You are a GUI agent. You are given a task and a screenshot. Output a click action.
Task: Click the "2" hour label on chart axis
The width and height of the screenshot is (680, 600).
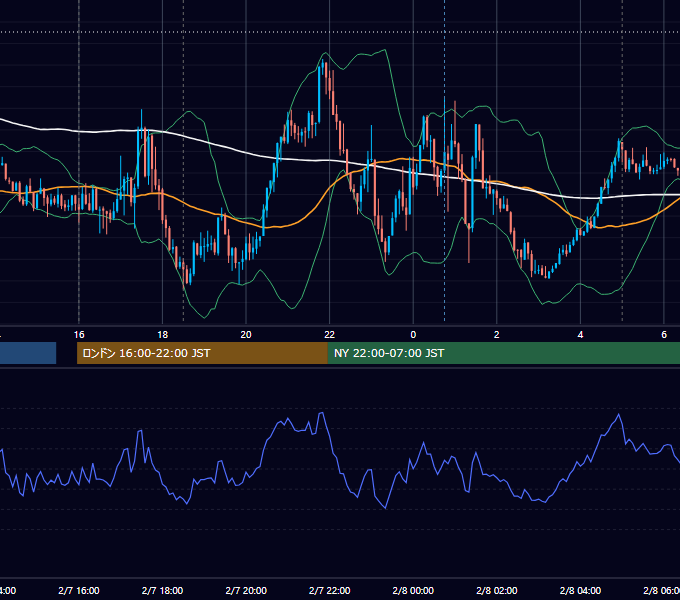pos(497,335)
